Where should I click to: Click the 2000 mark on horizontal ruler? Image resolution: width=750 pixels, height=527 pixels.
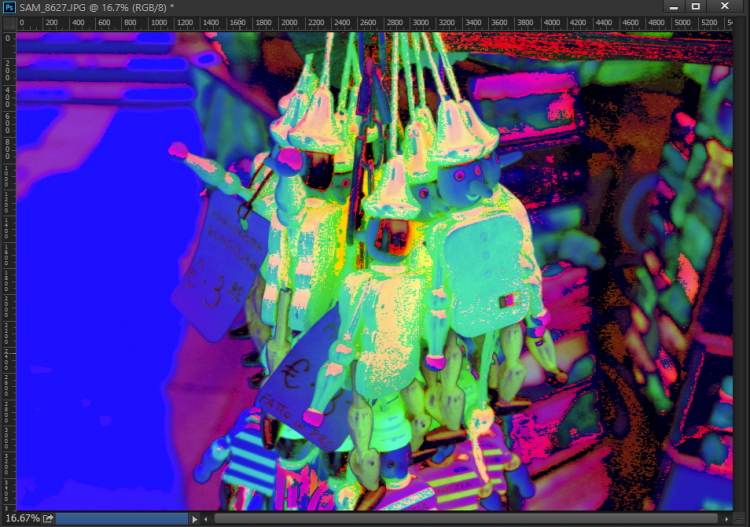[289, 23]
